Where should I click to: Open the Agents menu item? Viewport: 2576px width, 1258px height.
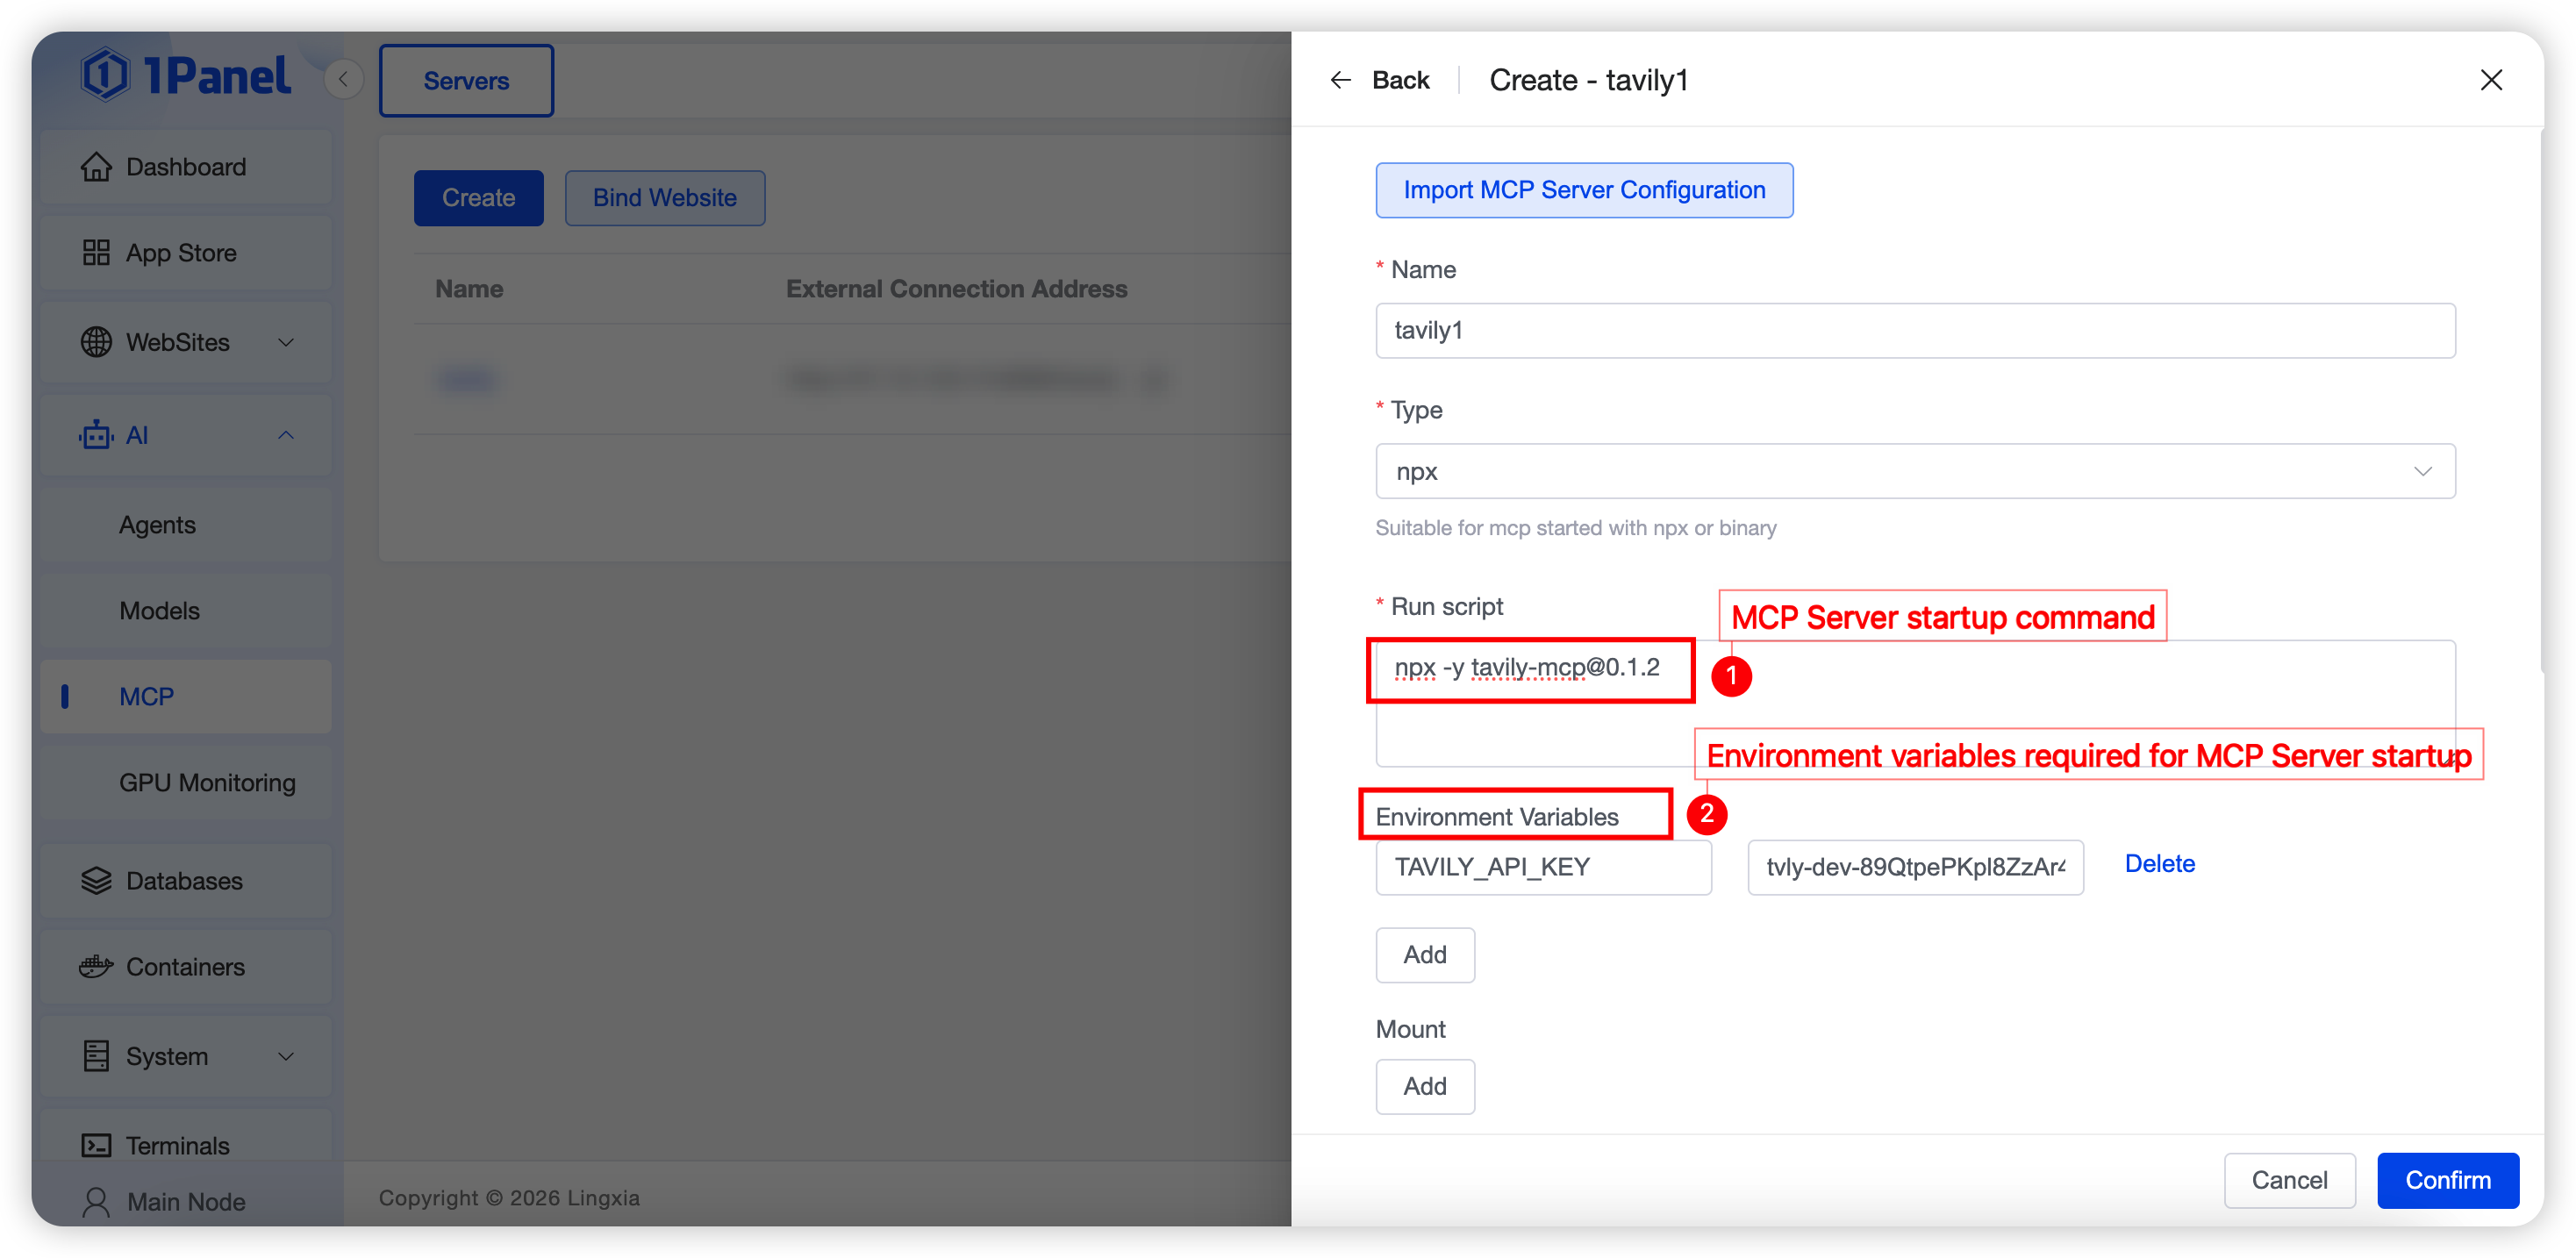[157, 525]
